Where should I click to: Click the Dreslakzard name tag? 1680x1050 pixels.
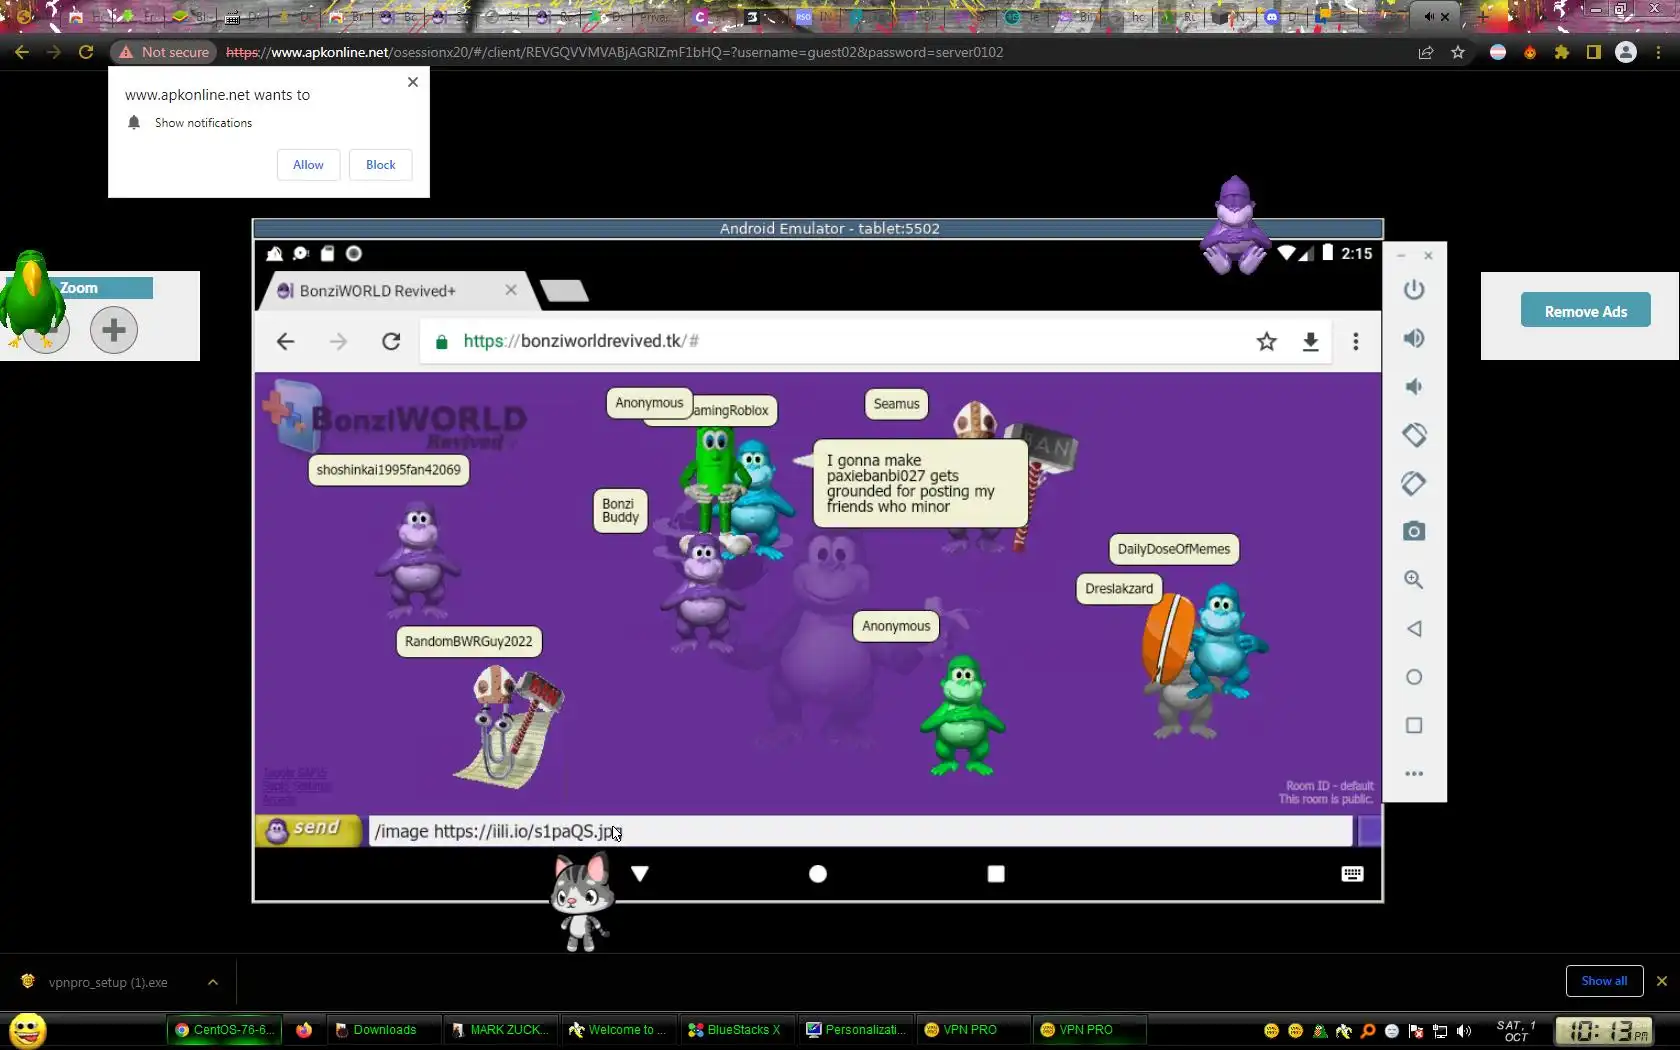pos(1119,589)
